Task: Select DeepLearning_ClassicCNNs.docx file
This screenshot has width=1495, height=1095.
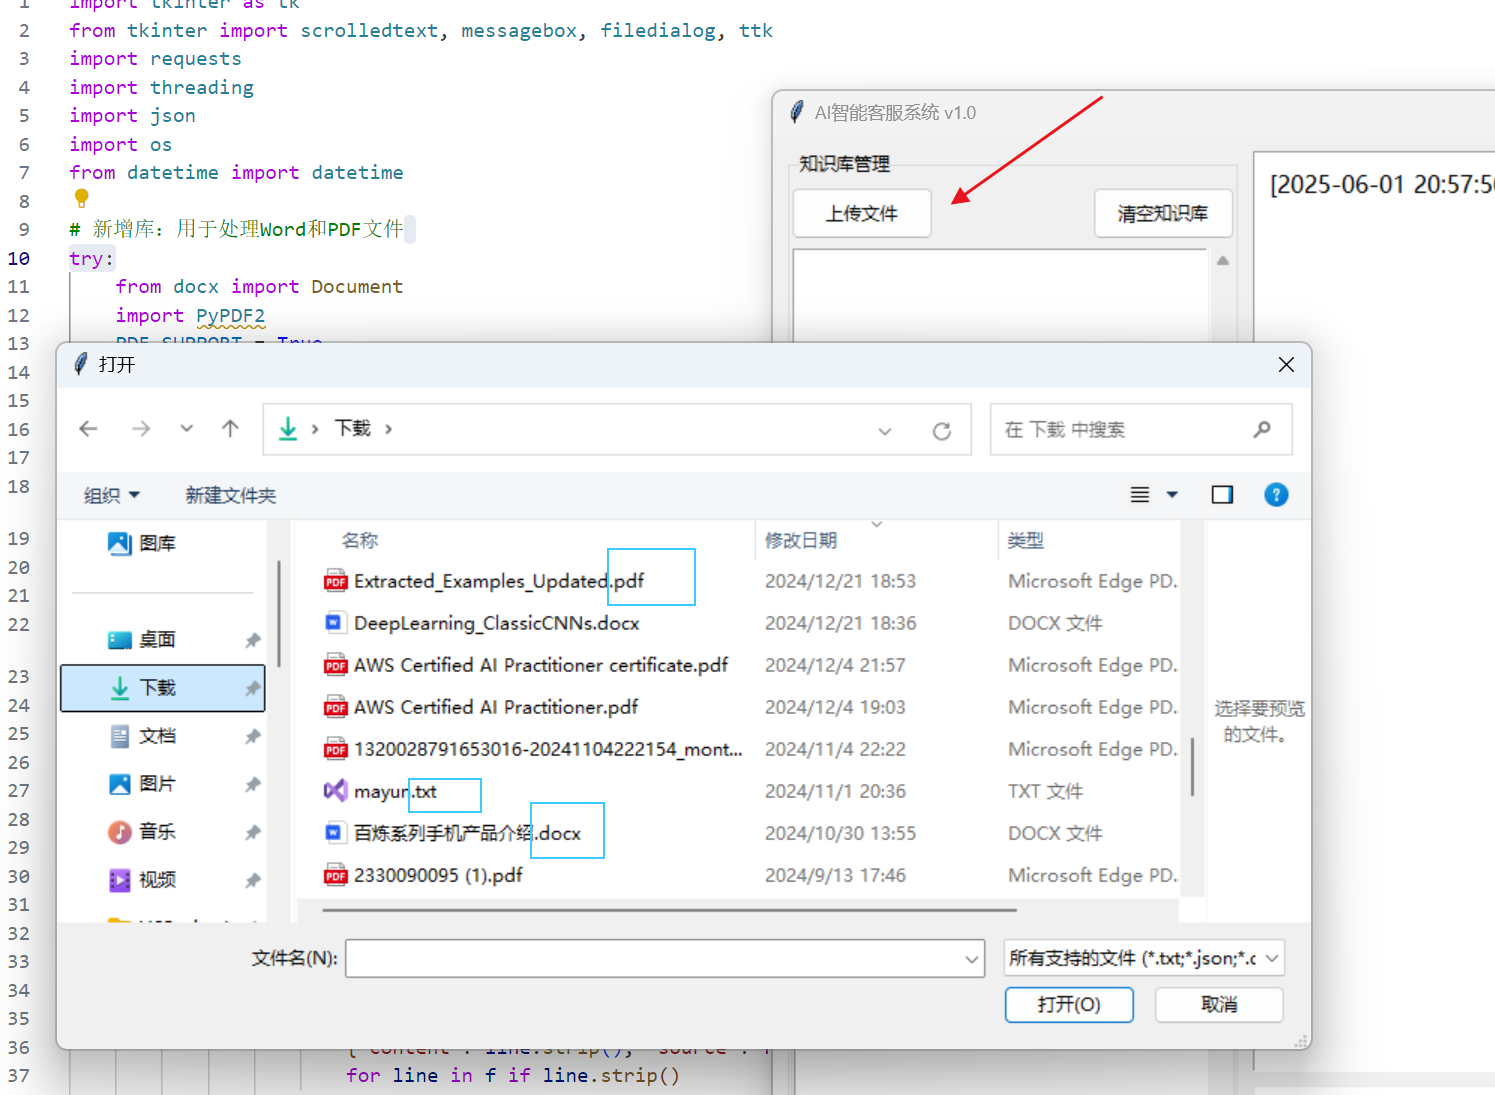Action: point(496,624)
